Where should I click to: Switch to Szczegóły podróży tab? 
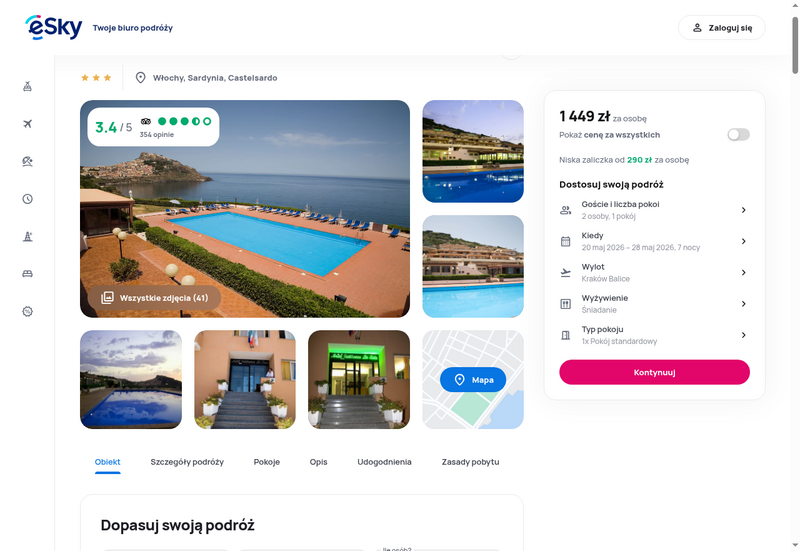click(187, 462)
